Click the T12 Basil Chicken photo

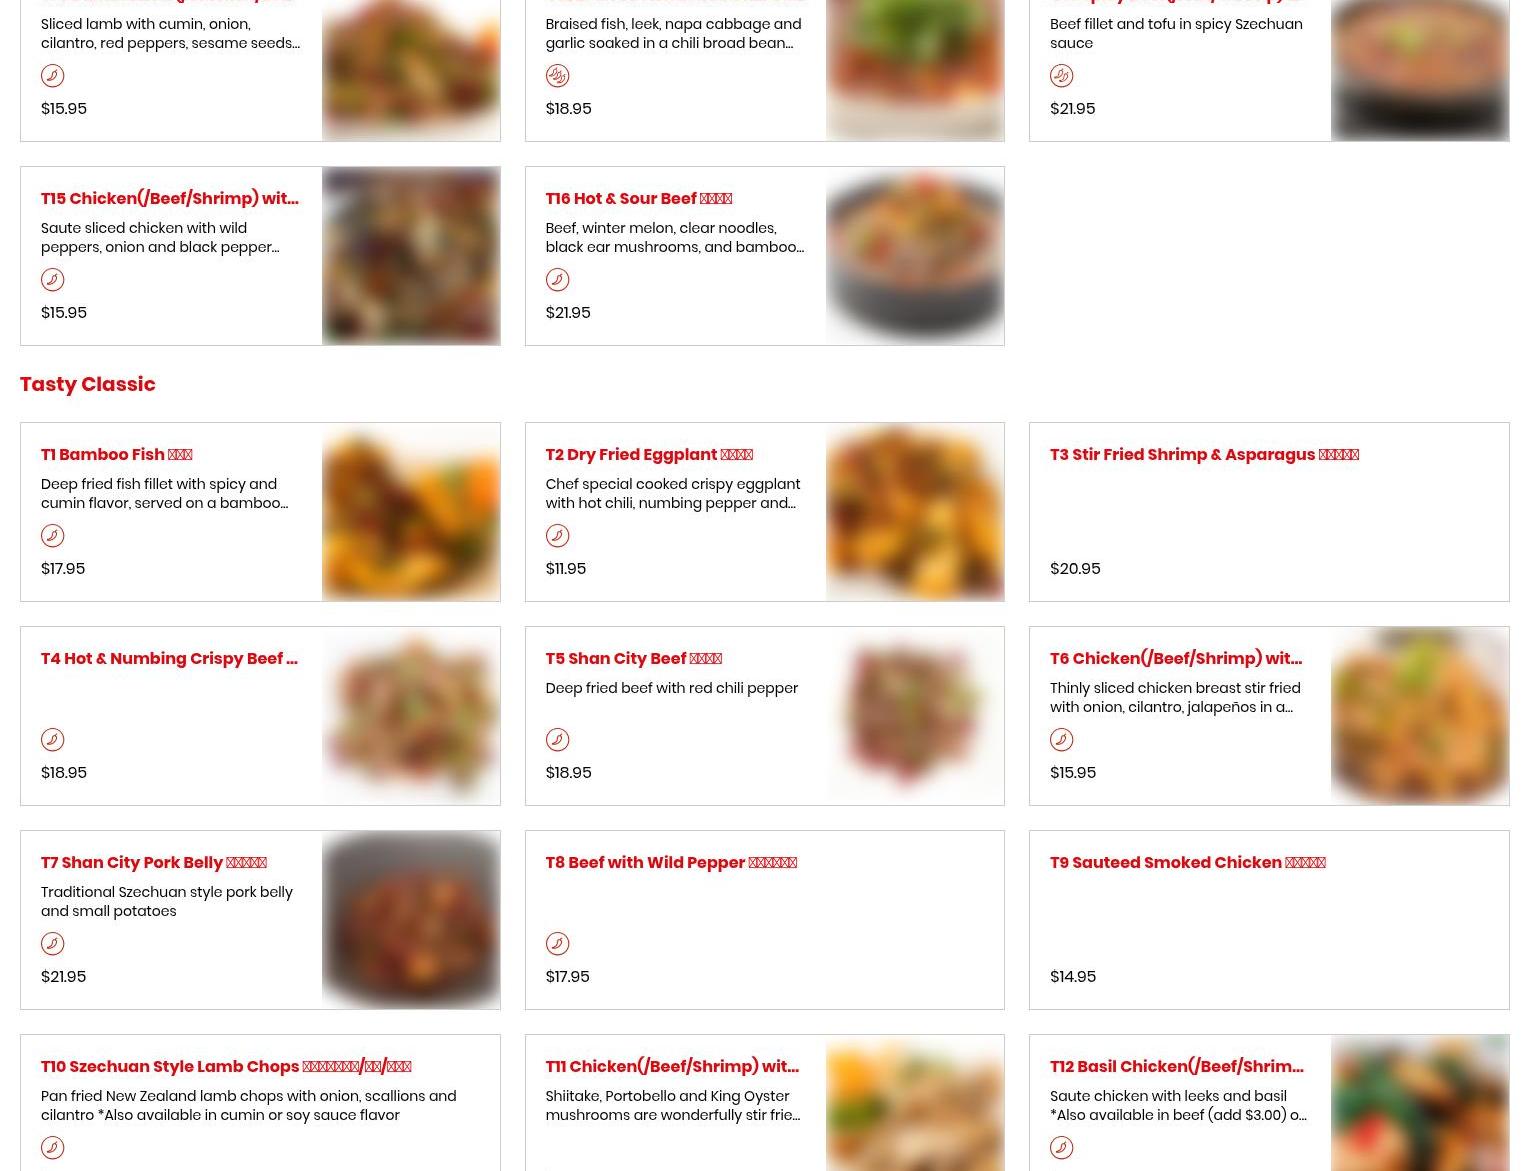tap(1420, 1103)
